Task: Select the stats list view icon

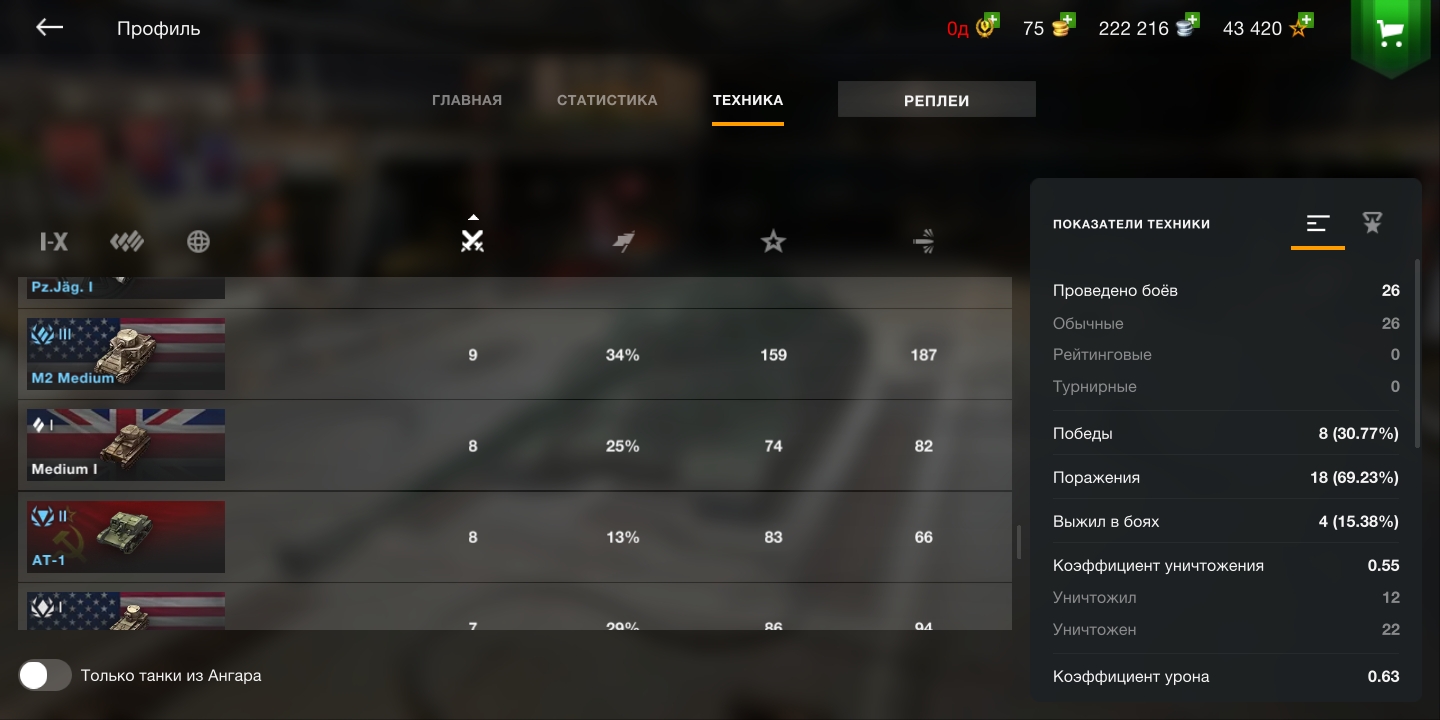Action: click(x=1318, y=223)
